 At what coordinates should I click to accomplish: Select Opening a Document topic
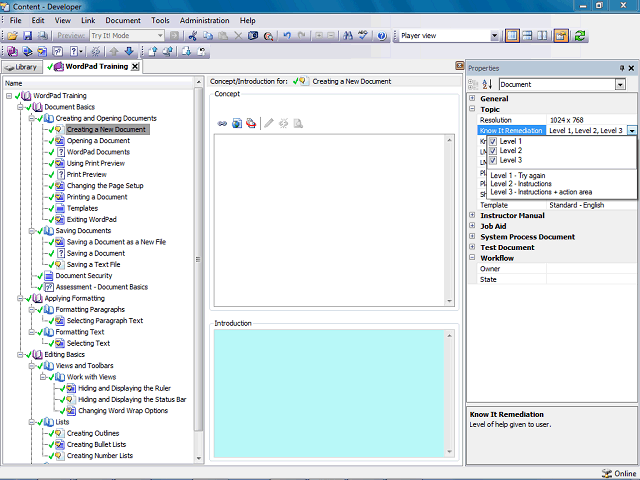point(98,141)
